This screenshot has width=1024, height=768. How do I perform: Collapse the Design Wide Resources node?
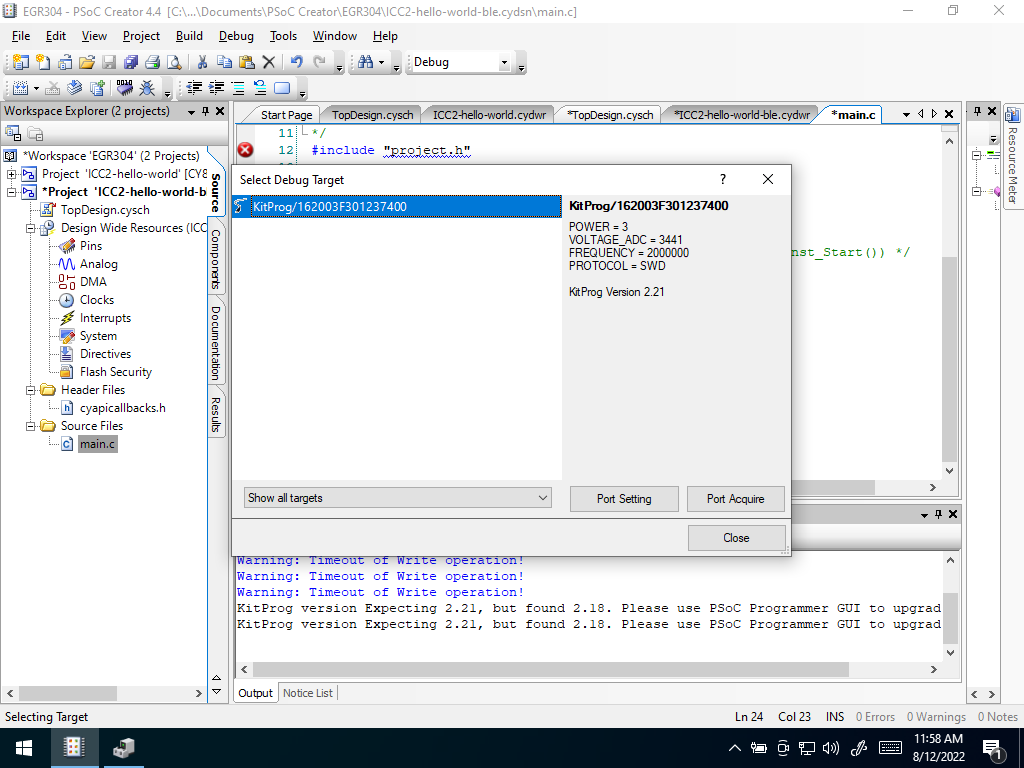[31, 228]
